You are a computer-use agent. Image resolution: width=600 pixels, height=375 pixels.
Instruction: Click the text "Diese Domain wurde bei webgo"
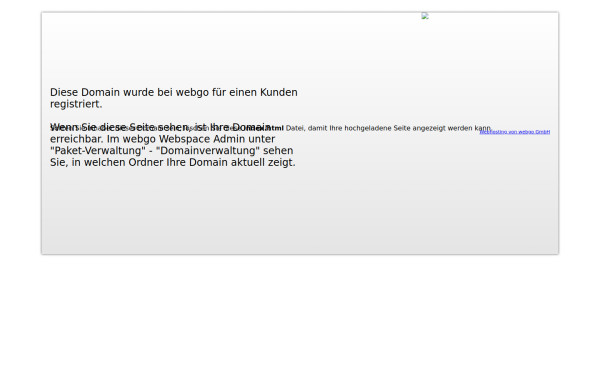point(129,92)
